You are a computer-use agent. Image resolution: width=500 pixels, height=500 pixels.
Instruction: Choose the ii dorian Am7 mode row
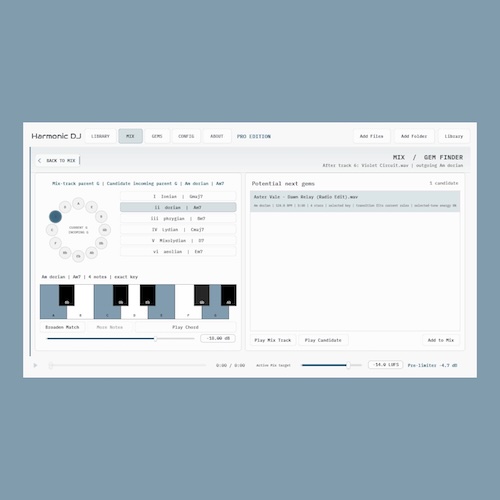click(x=178, y=207)
